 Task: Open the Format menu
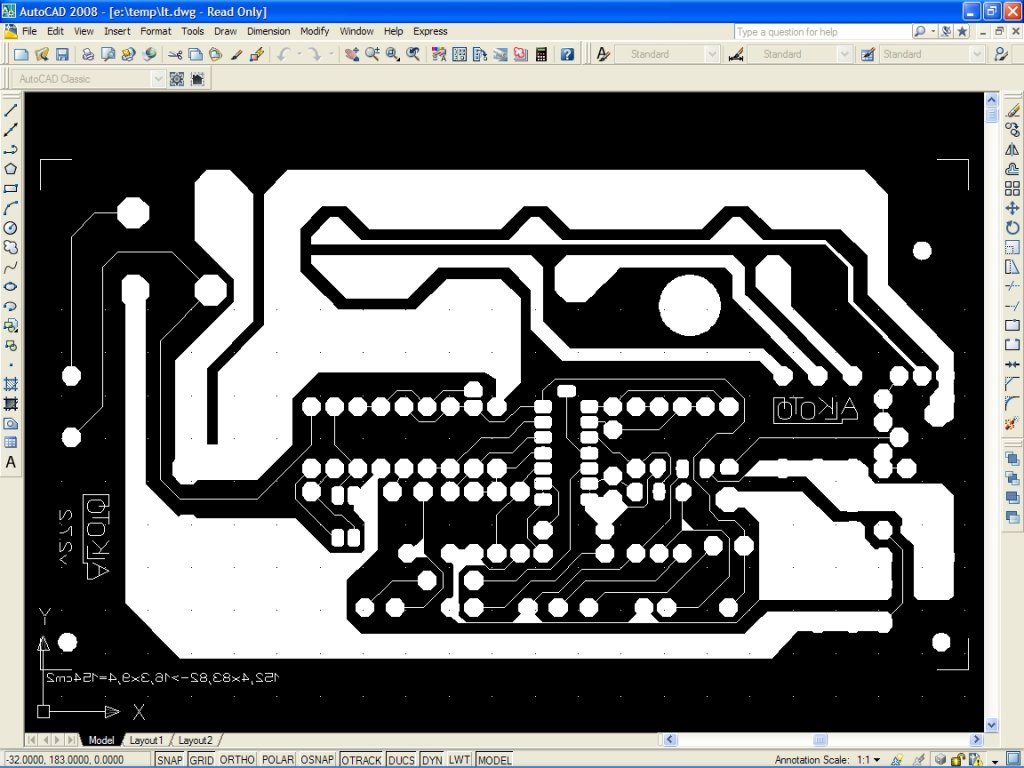(155, 31)
